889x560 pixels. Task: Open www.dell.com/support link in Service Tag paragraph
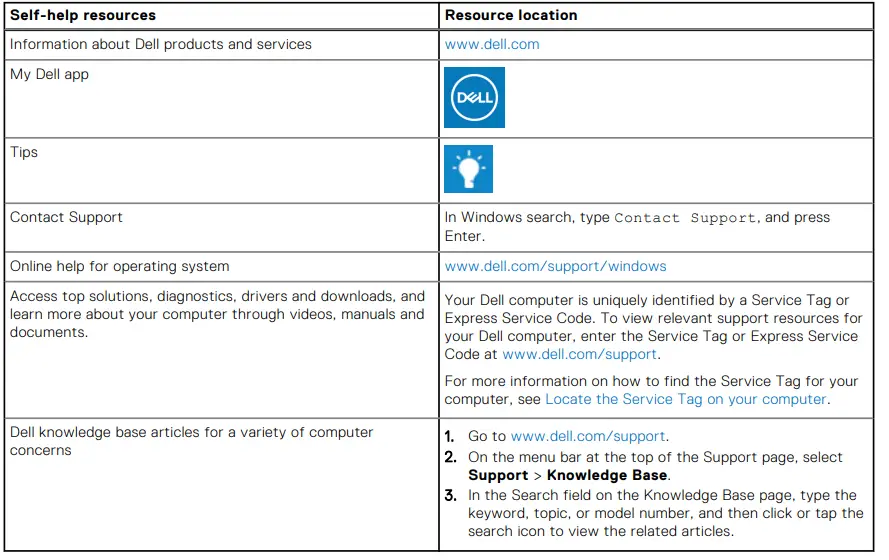point(579,354)
